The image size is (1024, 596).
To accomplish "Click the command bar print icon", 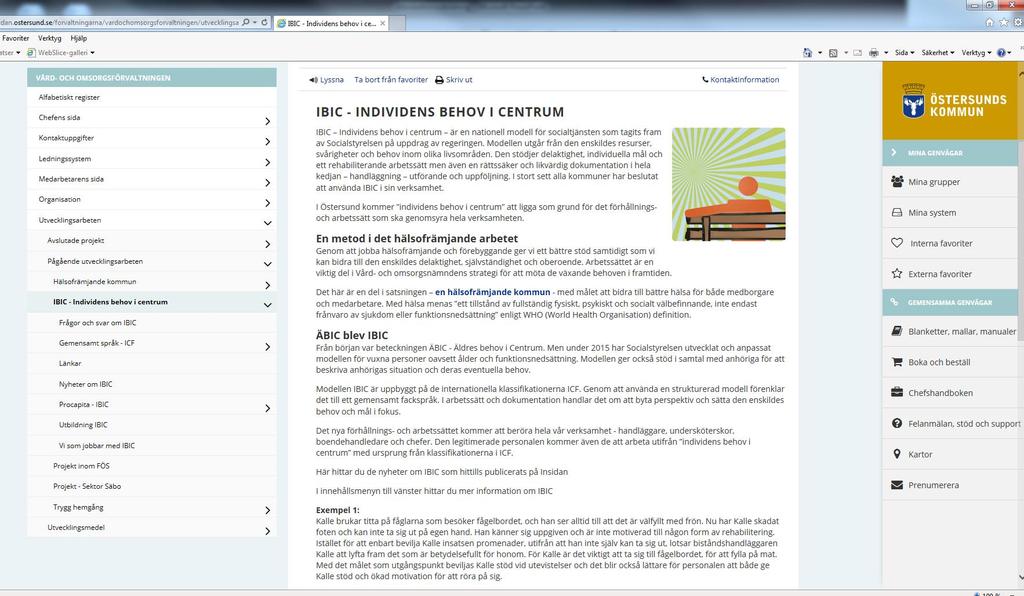I will pyautogui.click(x=874, y=53).
